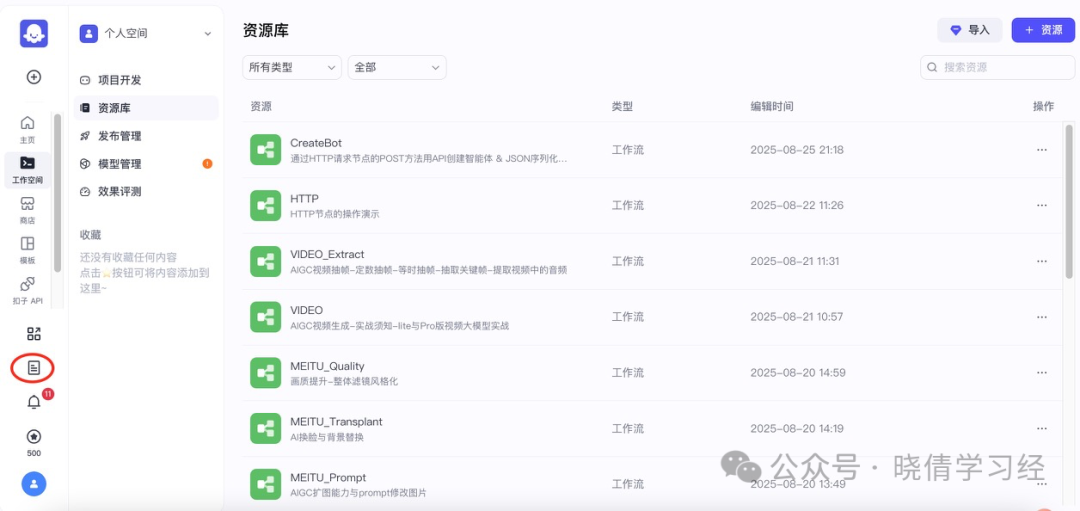Click the + 资源 button
This screenshot has height=511, width=1080.
coord(1043,30)
